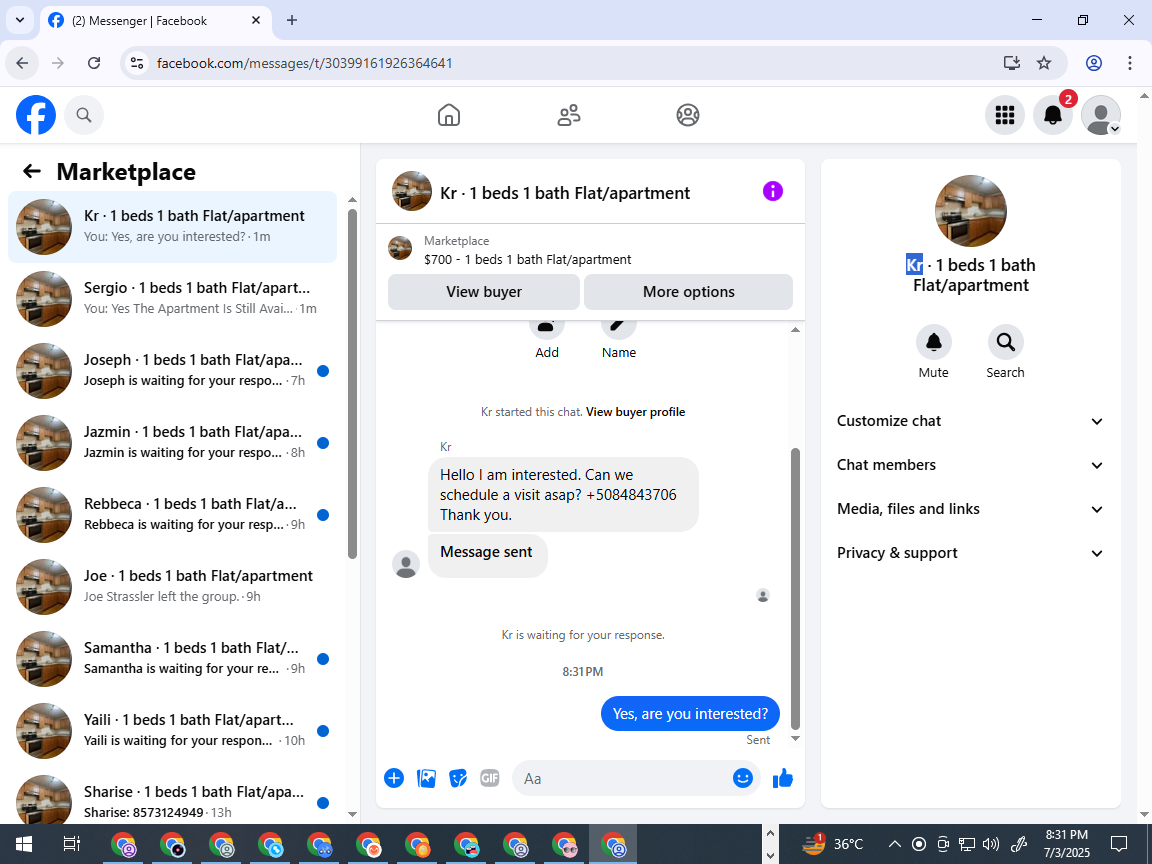View site information icon in address bar
1152x864 pixels.
137,63
